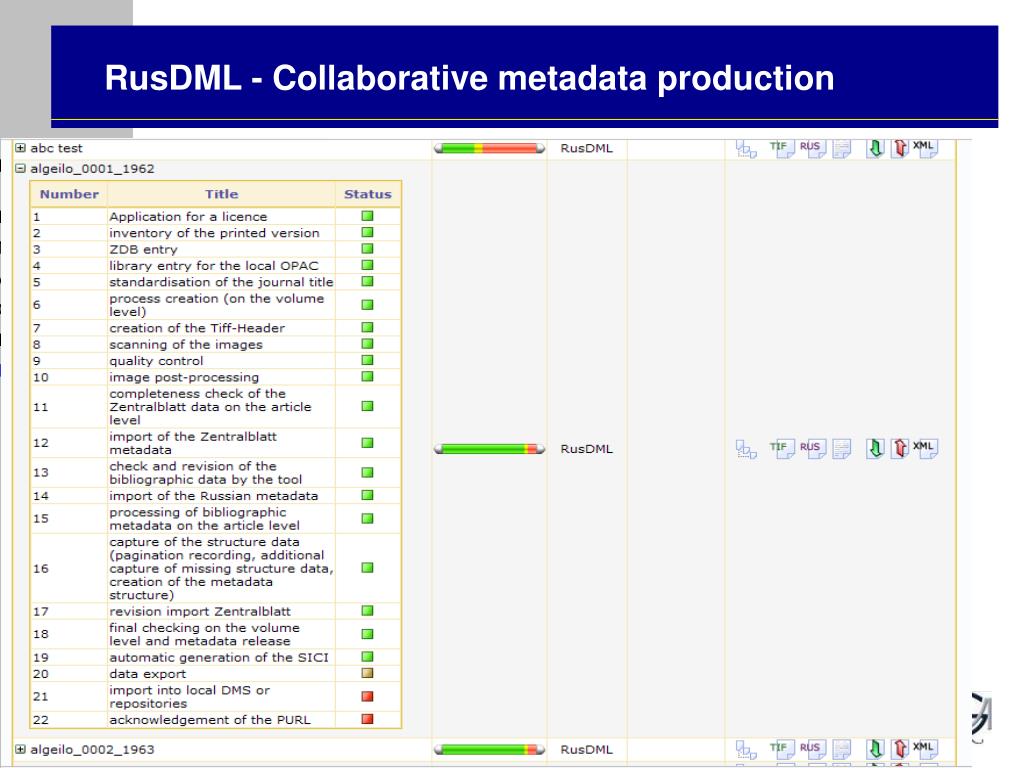Click the Number column header
1024x768 pixels.
[69, 194]
